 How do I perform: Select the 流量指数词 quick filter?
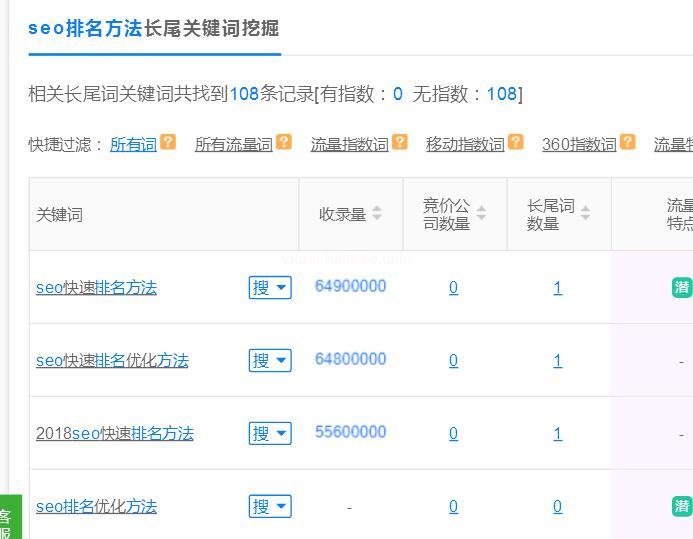(349, 145)
